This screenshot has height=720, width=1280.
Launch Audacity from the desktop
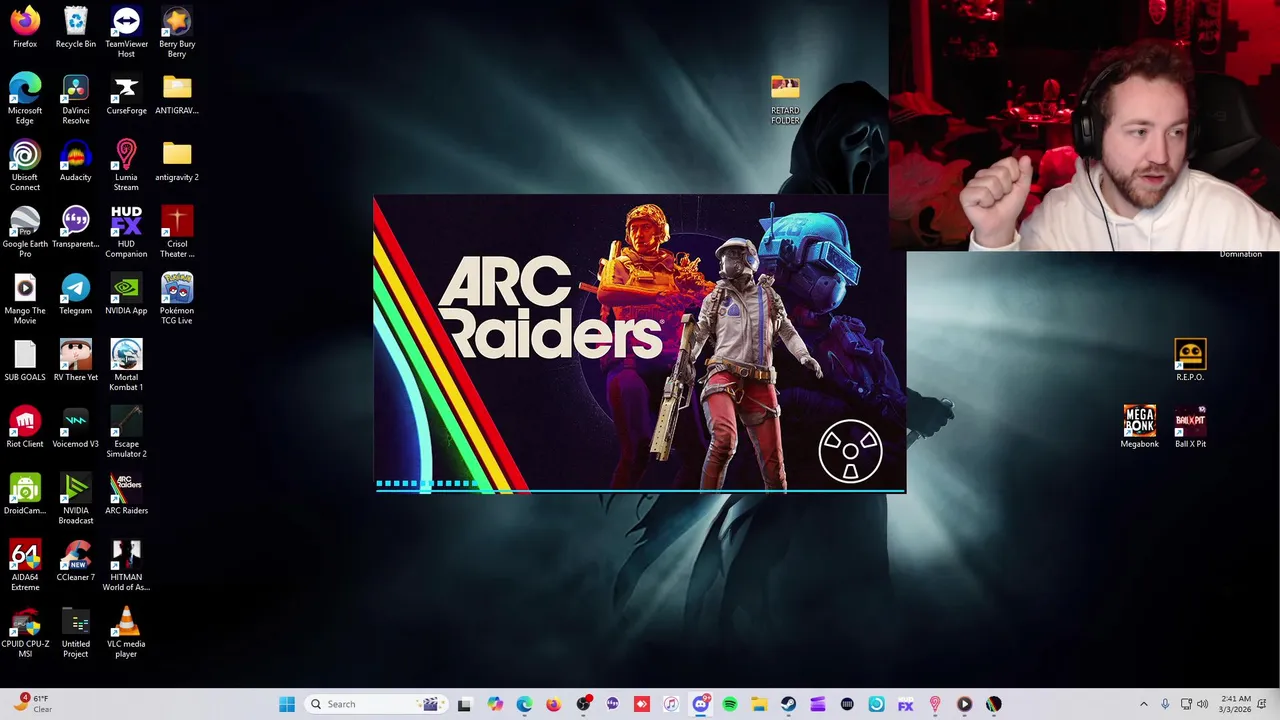click(76, 161)
